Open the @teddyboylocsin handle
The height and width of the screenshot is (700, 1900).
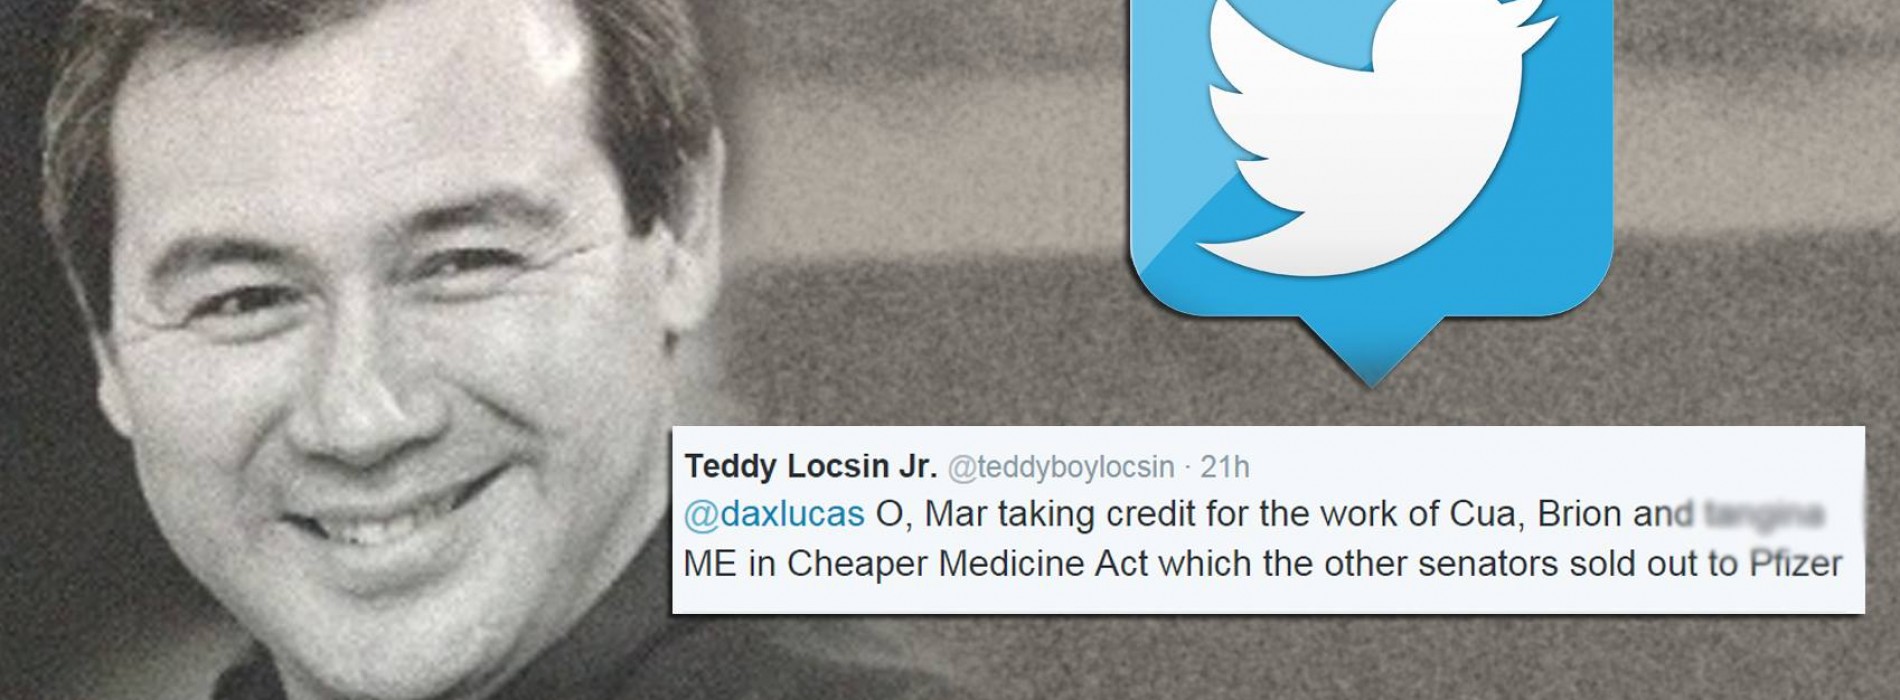click(1060, 467)
